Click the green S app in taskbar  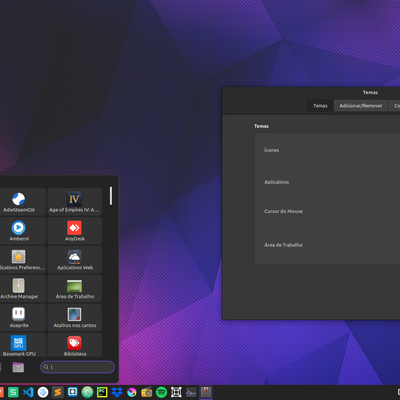tap(13, 392)
